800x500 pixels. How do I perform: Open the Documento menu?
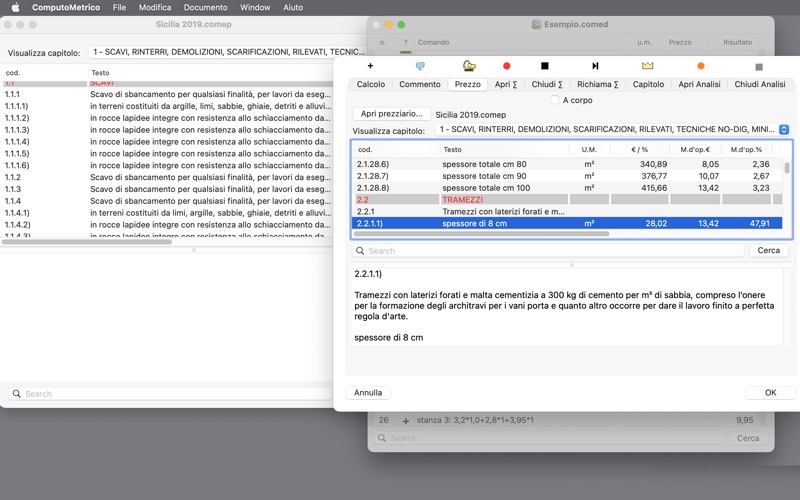click(206, 7)
